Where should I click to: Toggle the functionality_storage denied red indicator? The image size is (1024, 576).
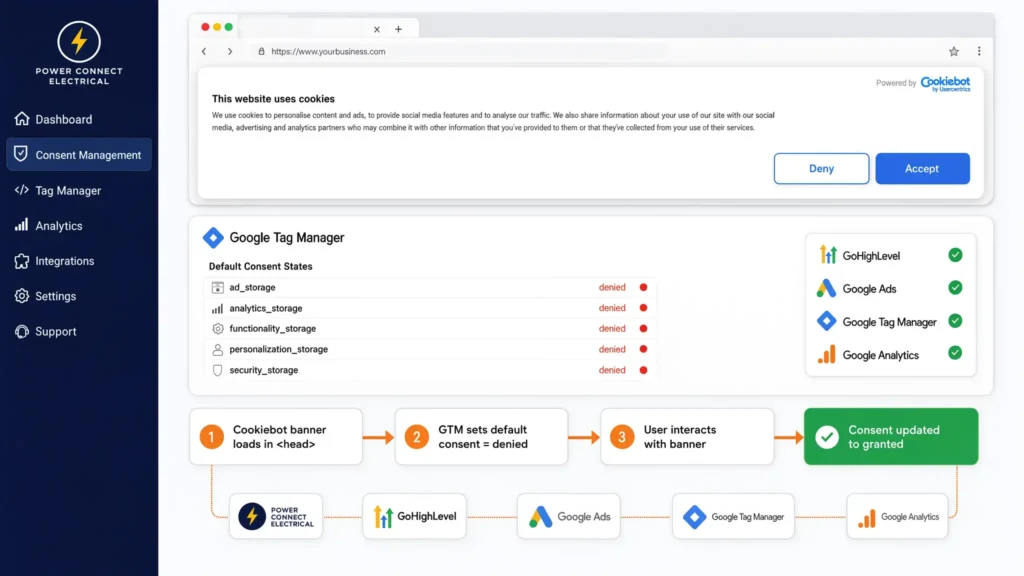(x=643, y=328)
